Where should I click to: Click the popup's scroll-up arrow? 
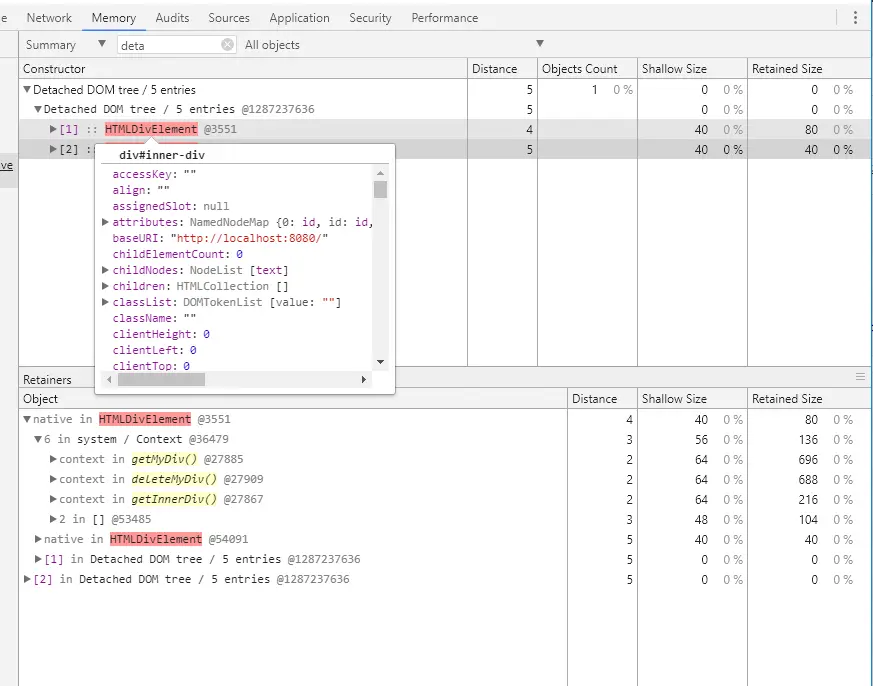click(x=380, y=172)
